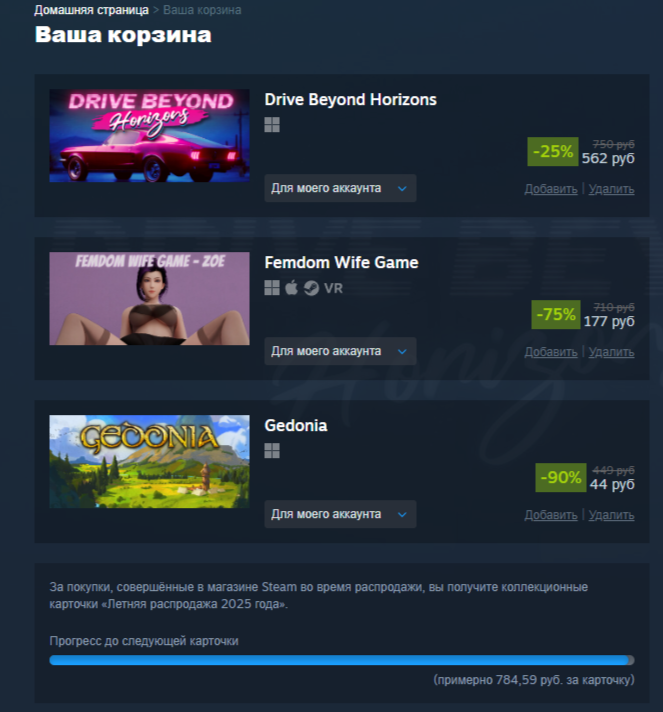Click the -90% discount badge

click(561, 478)
